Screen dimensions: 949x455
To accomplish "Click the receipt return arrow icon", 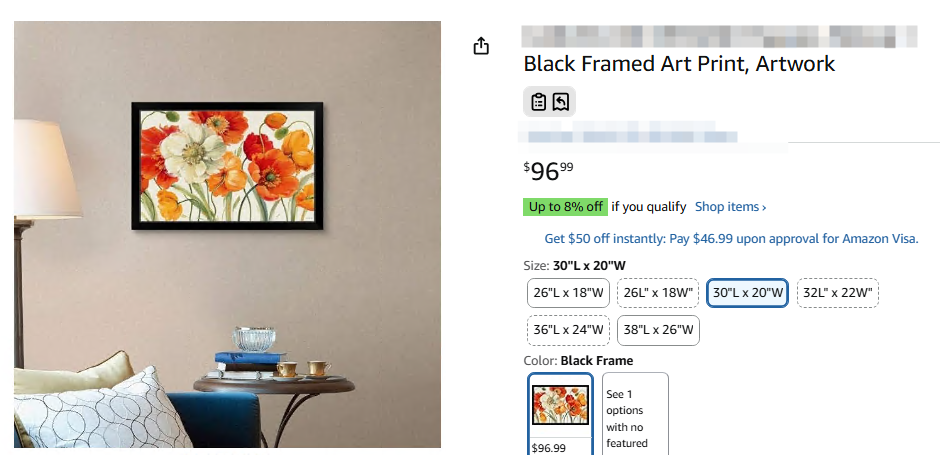I will (x=560, y=102).
